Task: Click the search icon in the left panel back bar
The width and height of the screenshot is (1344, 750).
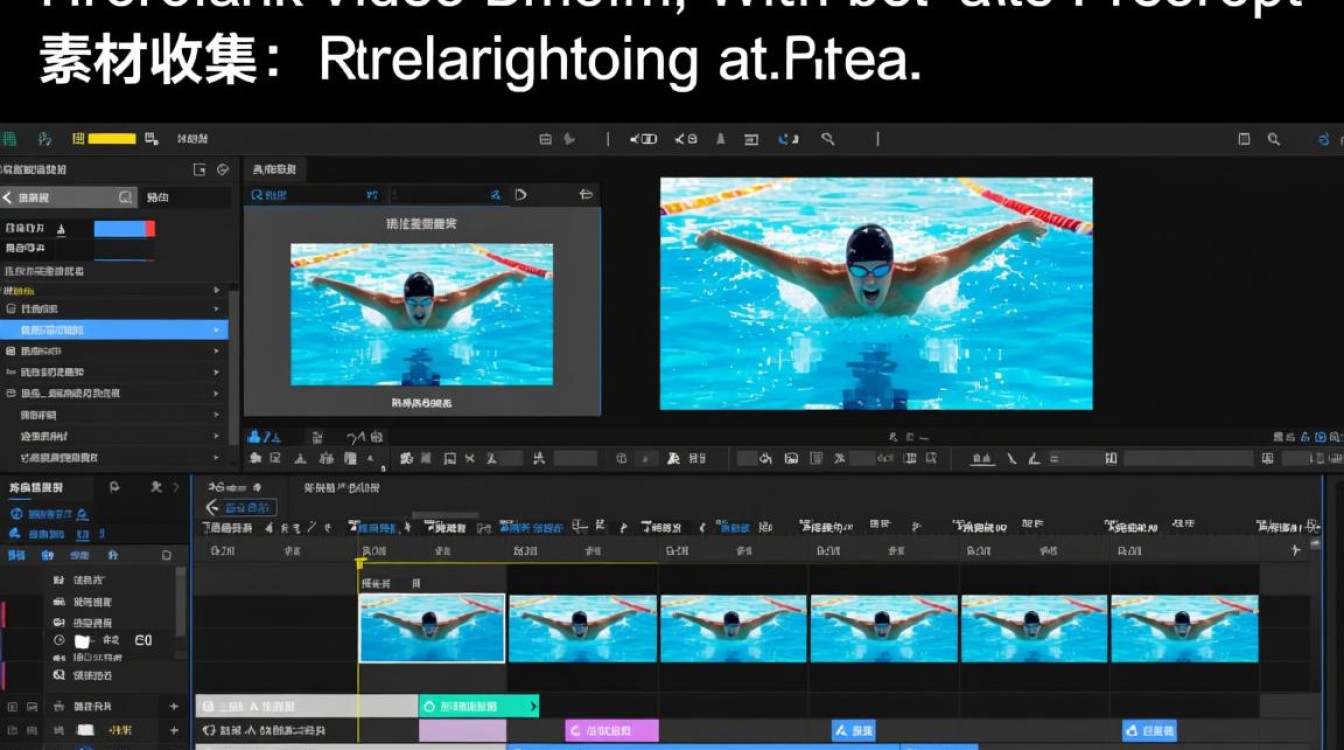Action: tap(126, 198)
